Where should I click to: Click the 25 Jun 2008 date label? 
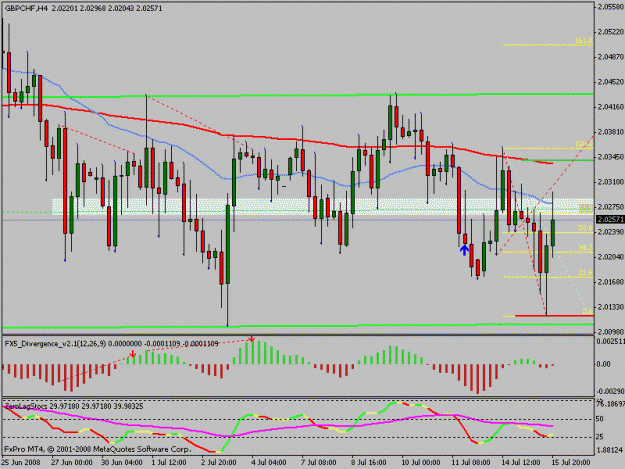[x=21, y=462]
